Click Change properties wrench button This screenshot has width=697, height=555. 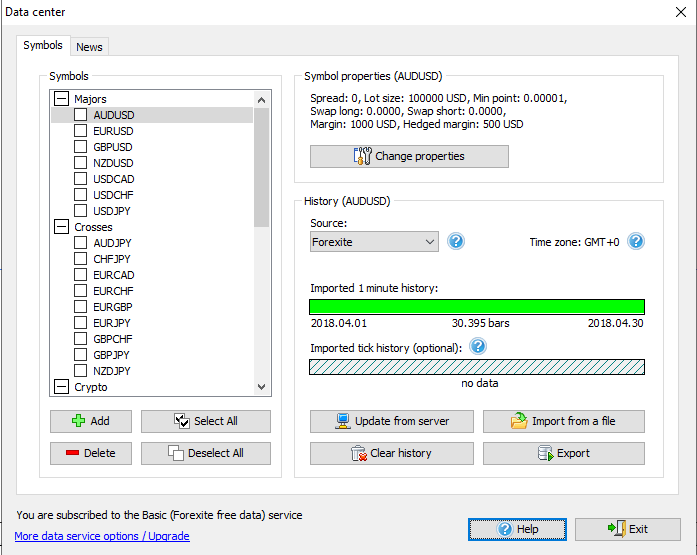click(409, 156)
